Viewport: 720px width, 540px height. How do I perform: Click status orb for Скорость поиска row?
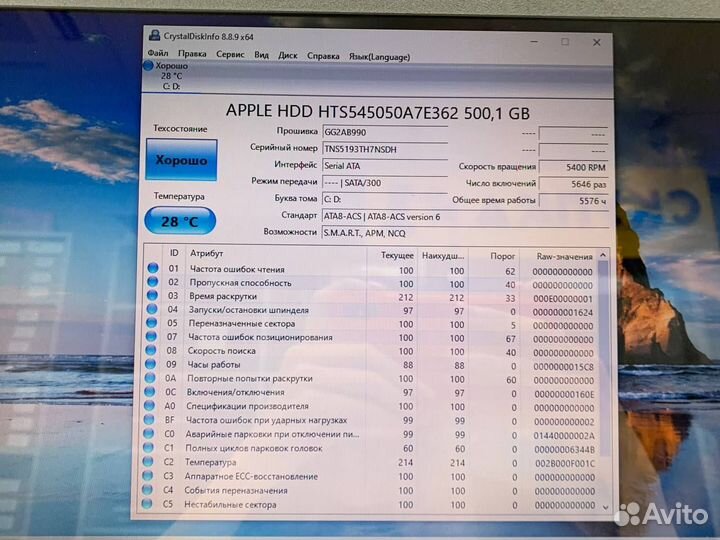[151, 350]
